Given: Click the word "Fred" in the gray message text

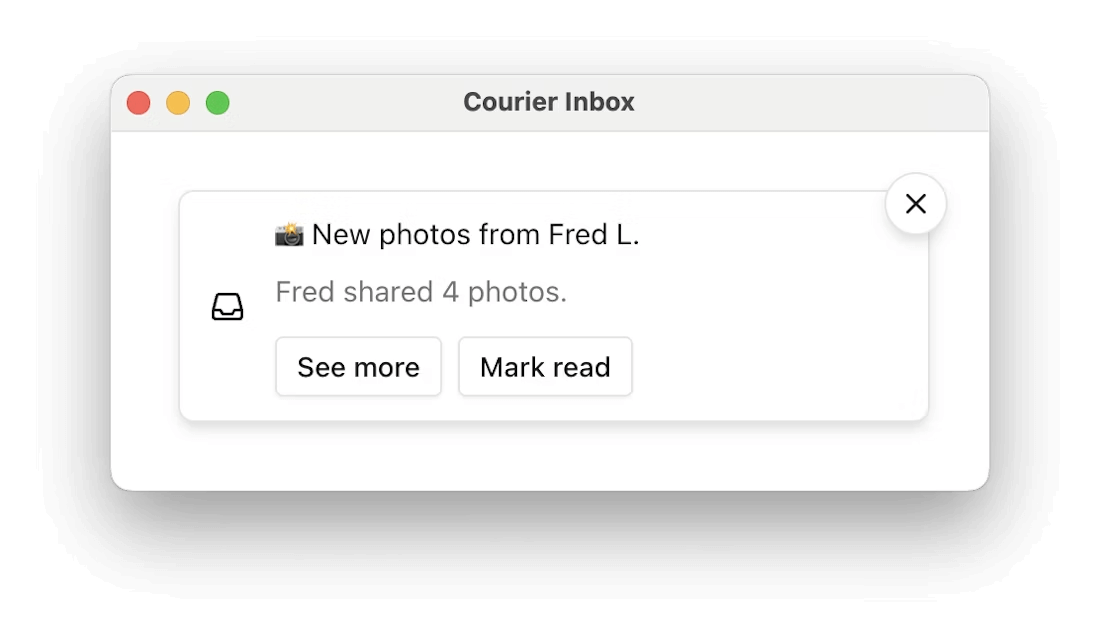Looking at the screenshot, I should point(304,292).
